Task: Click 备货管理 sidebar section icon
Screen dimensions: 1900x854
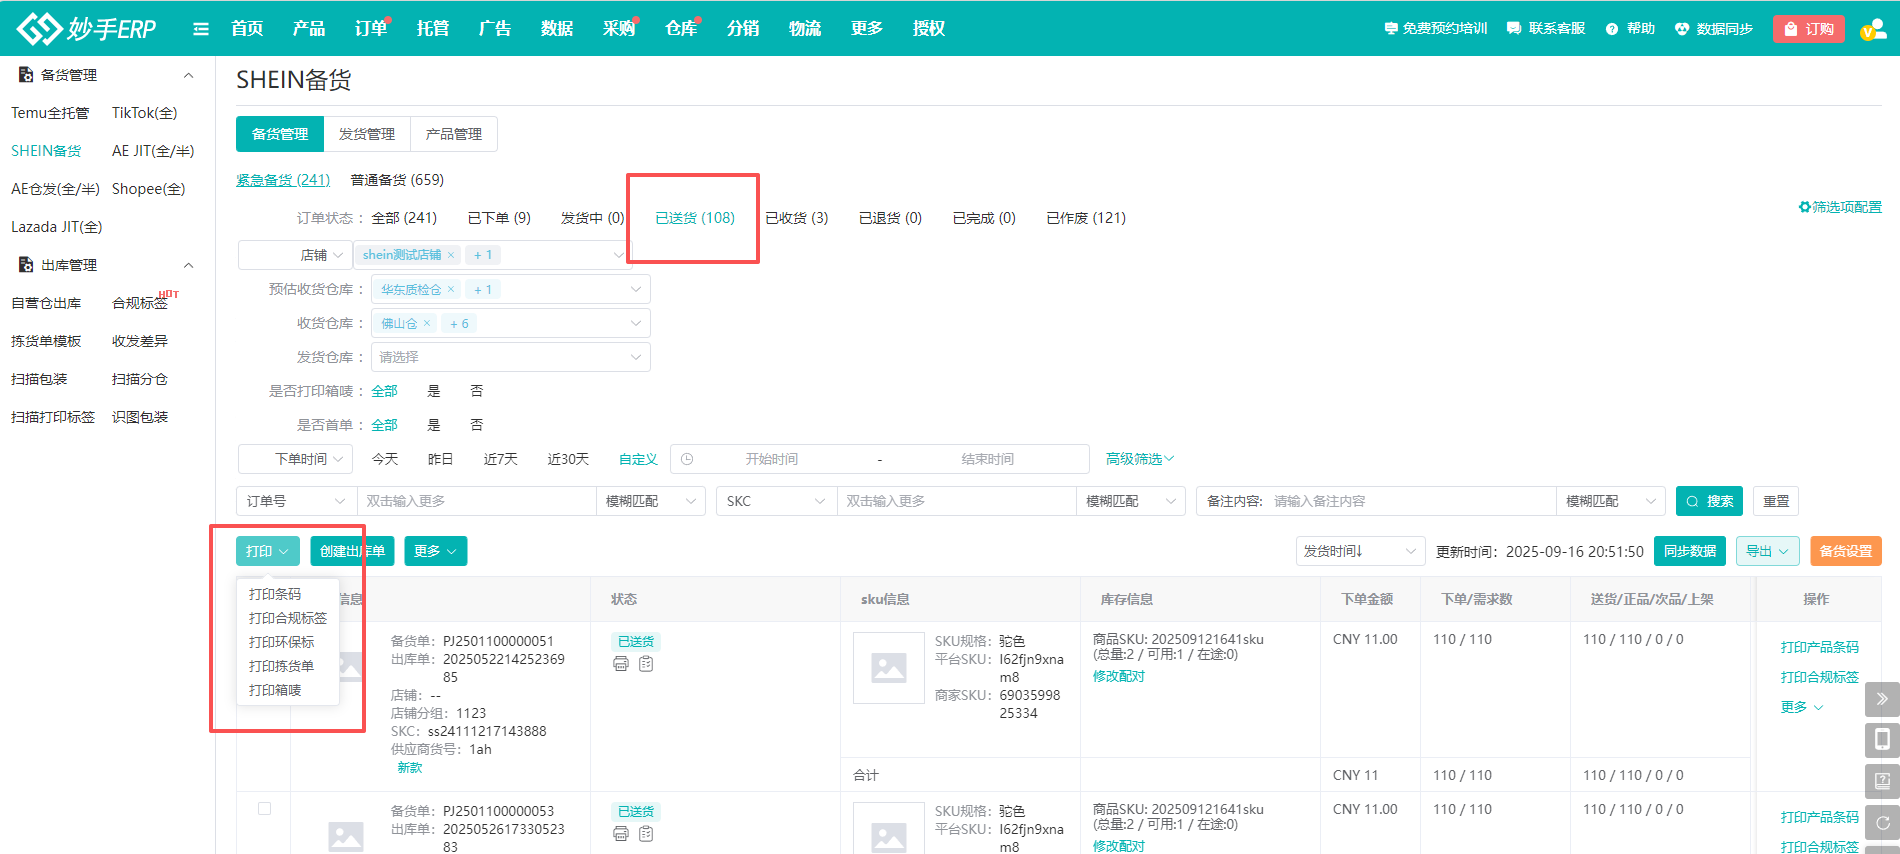Action: tap(26, 75)
